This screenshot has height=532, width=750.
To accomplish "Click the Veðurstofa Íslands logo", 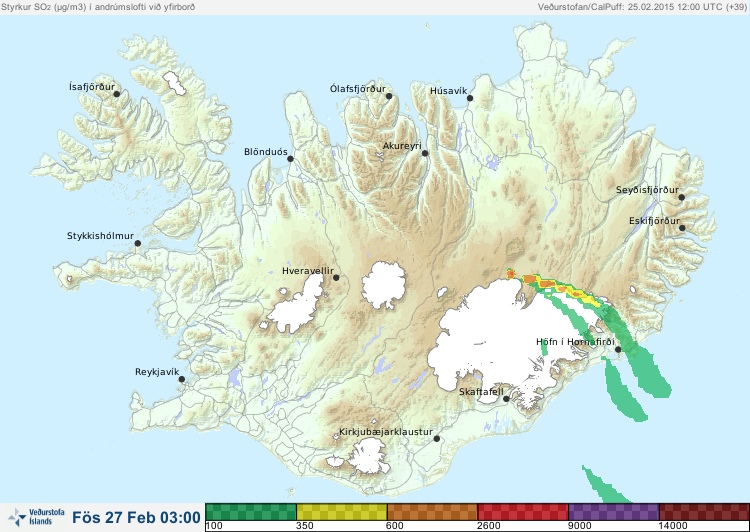I will [x=36, y=517].
